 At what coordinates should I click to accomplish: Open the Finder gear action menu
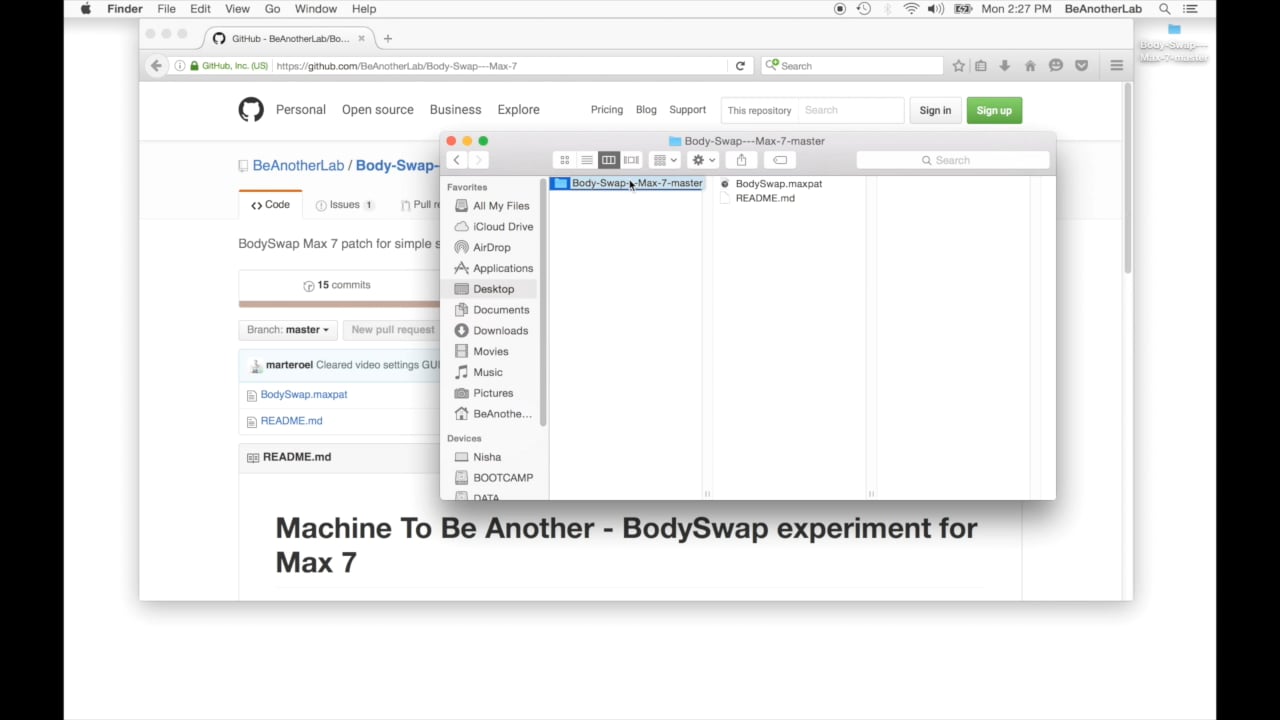click(704, 160)
